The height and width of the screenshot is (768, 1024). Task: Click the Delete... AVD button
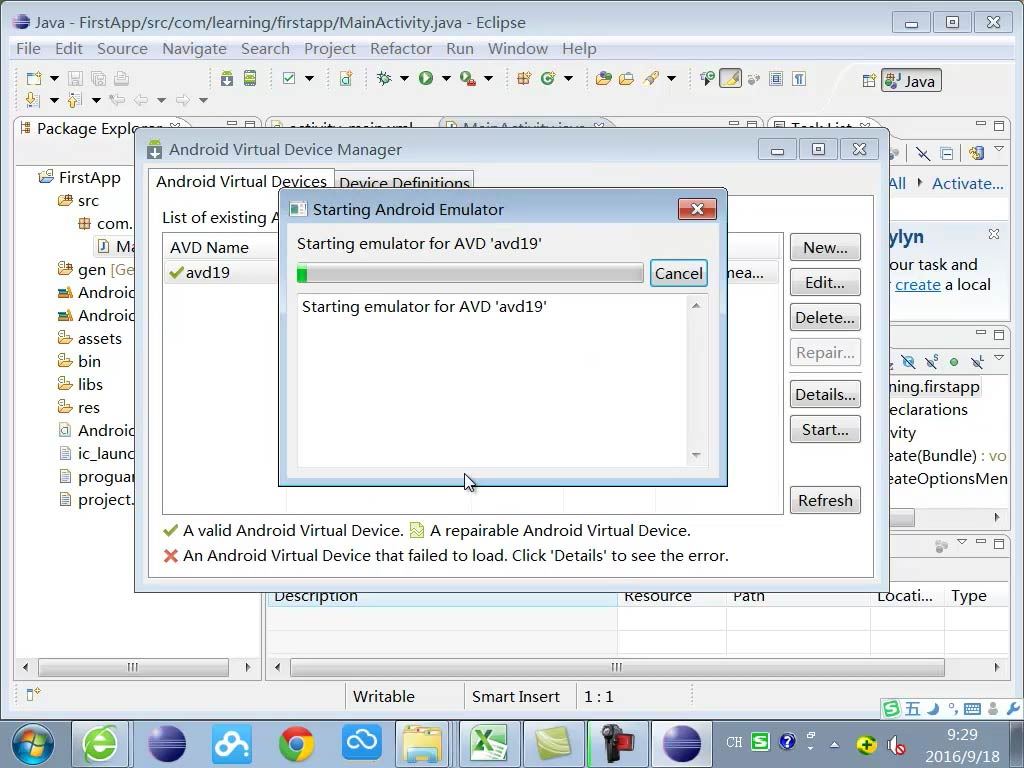825,317
